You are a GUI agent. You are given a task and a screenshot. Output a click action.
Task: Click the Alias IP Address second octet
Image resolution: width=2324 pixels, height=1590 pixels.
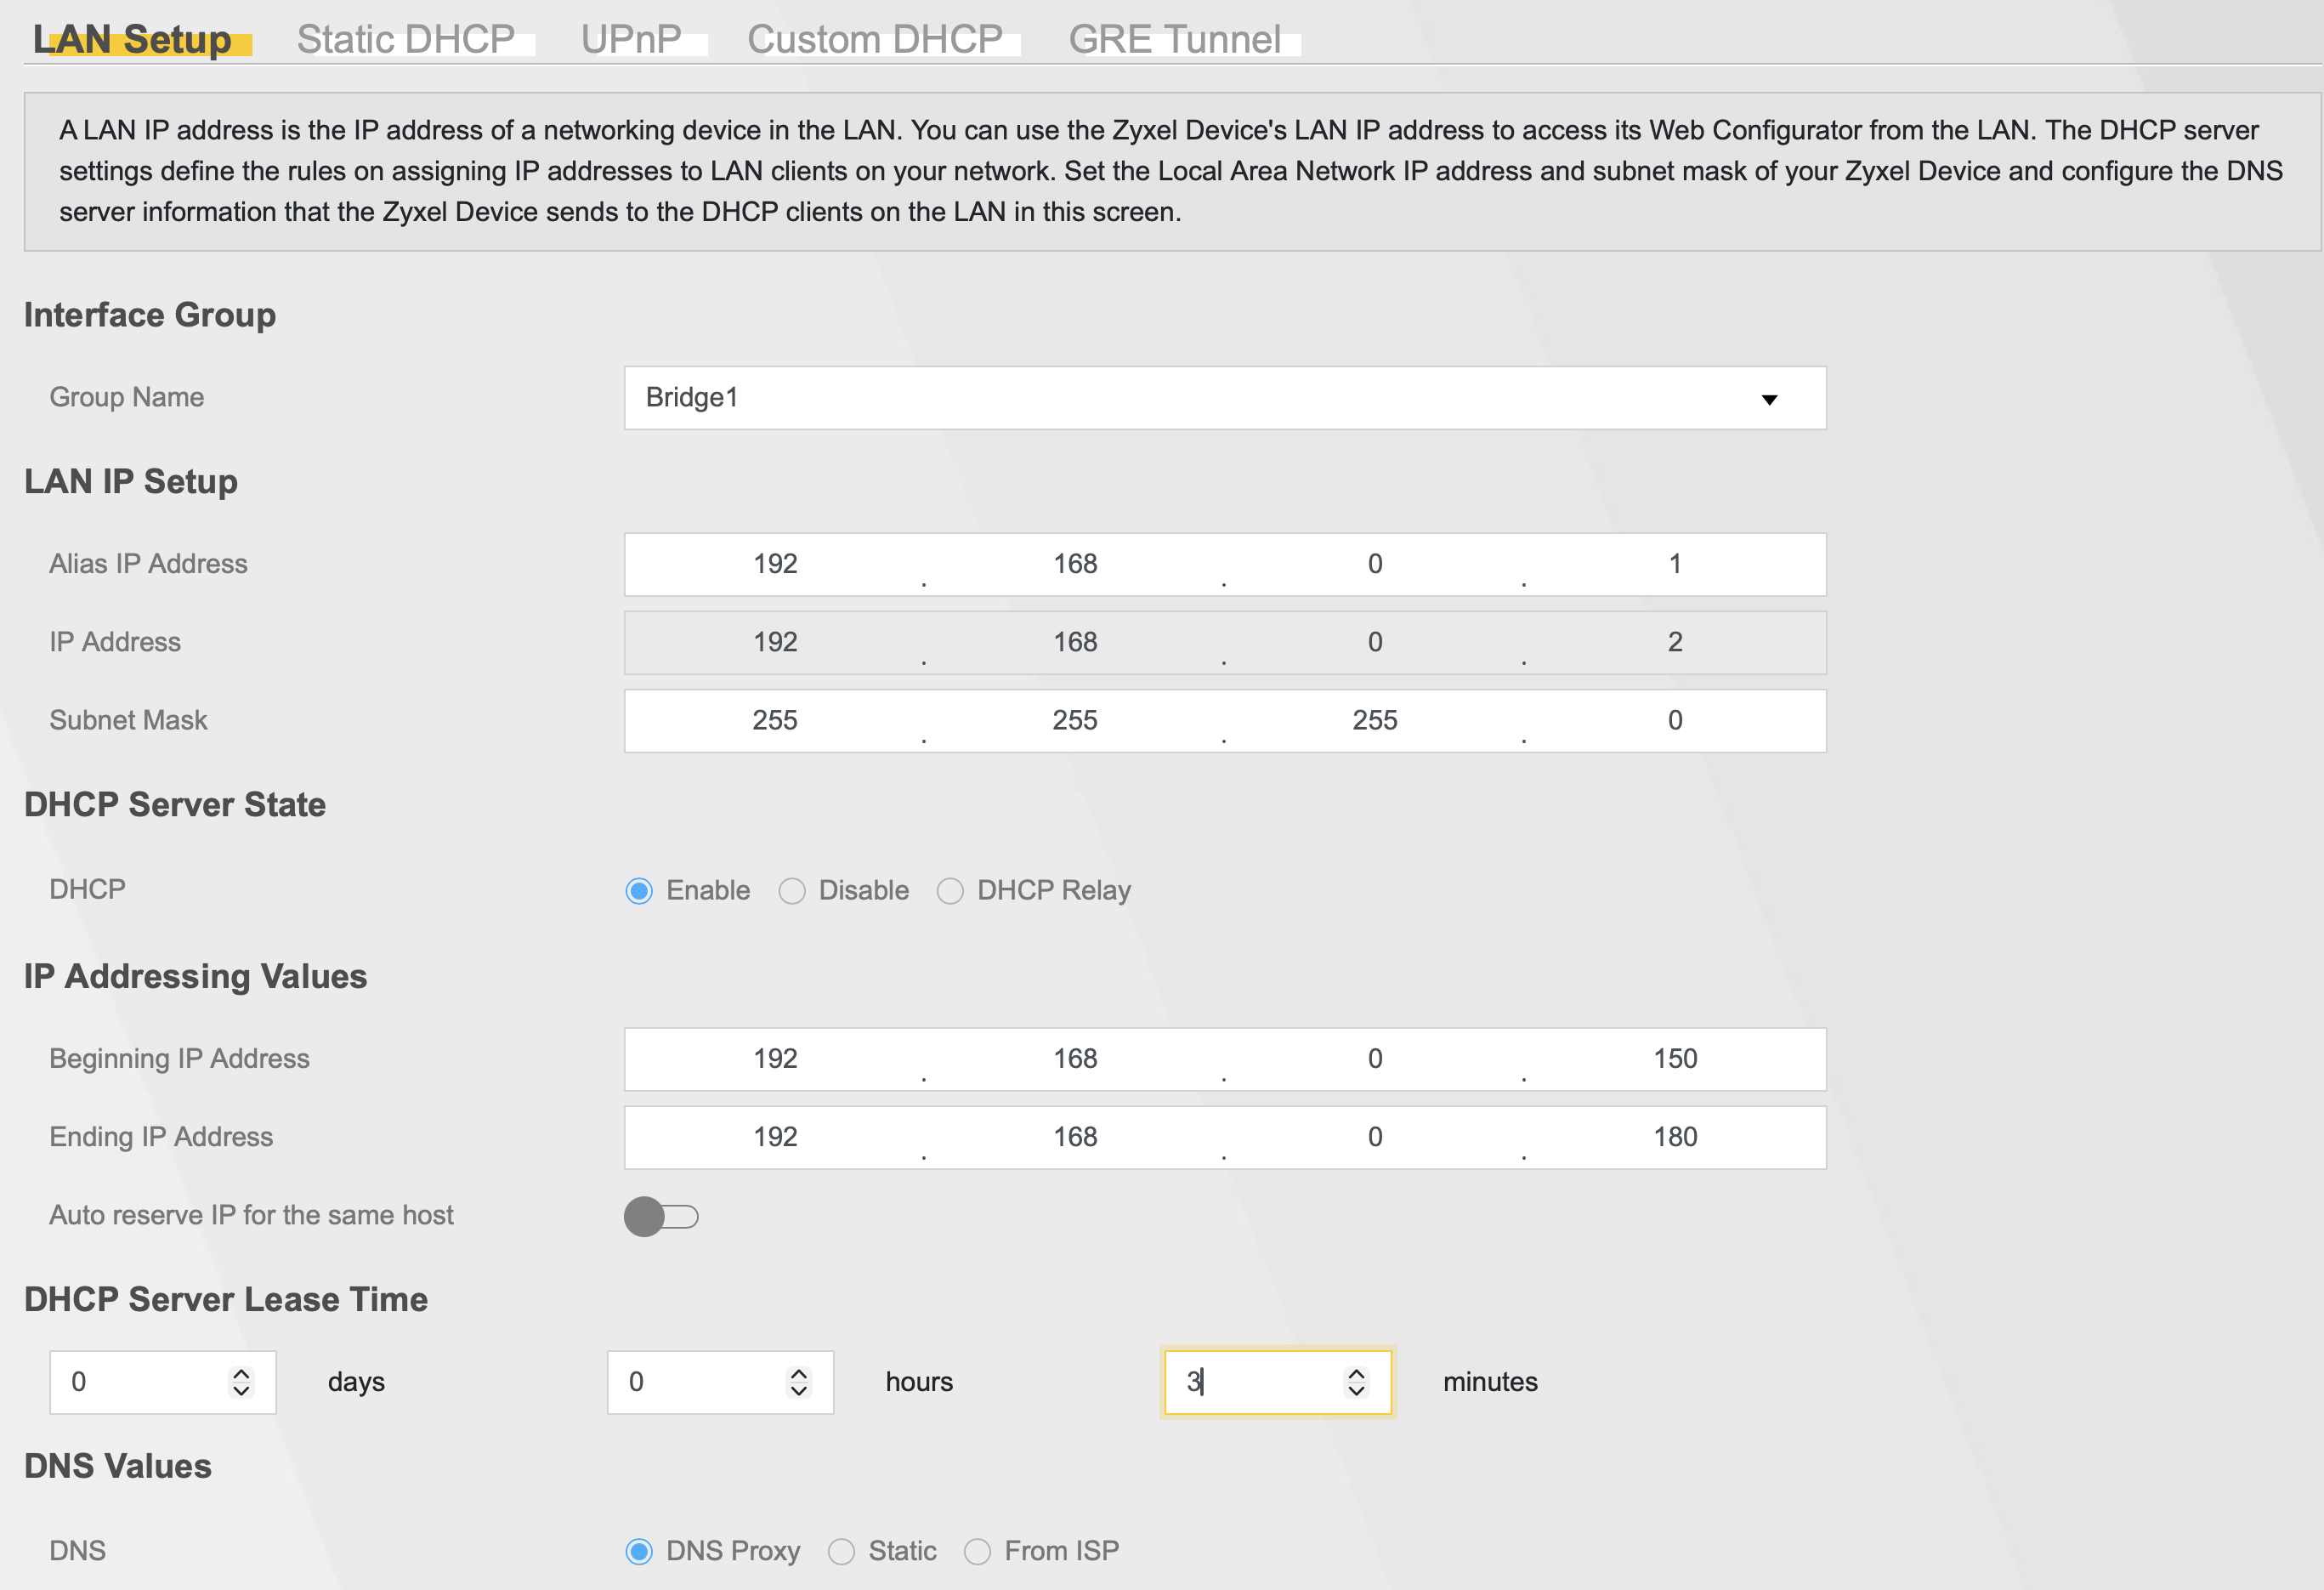click(x=1075, y=564)
